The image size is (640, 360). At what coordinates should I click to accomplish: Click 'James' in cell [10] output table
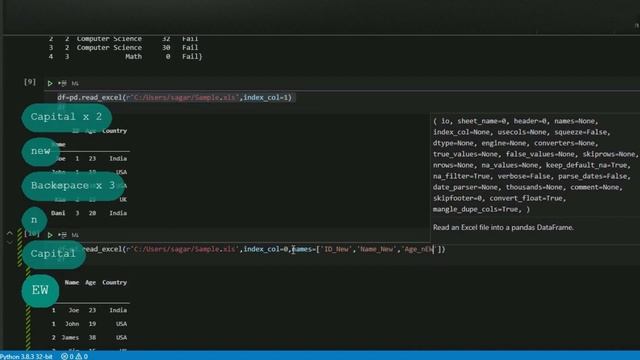point(70,338)
